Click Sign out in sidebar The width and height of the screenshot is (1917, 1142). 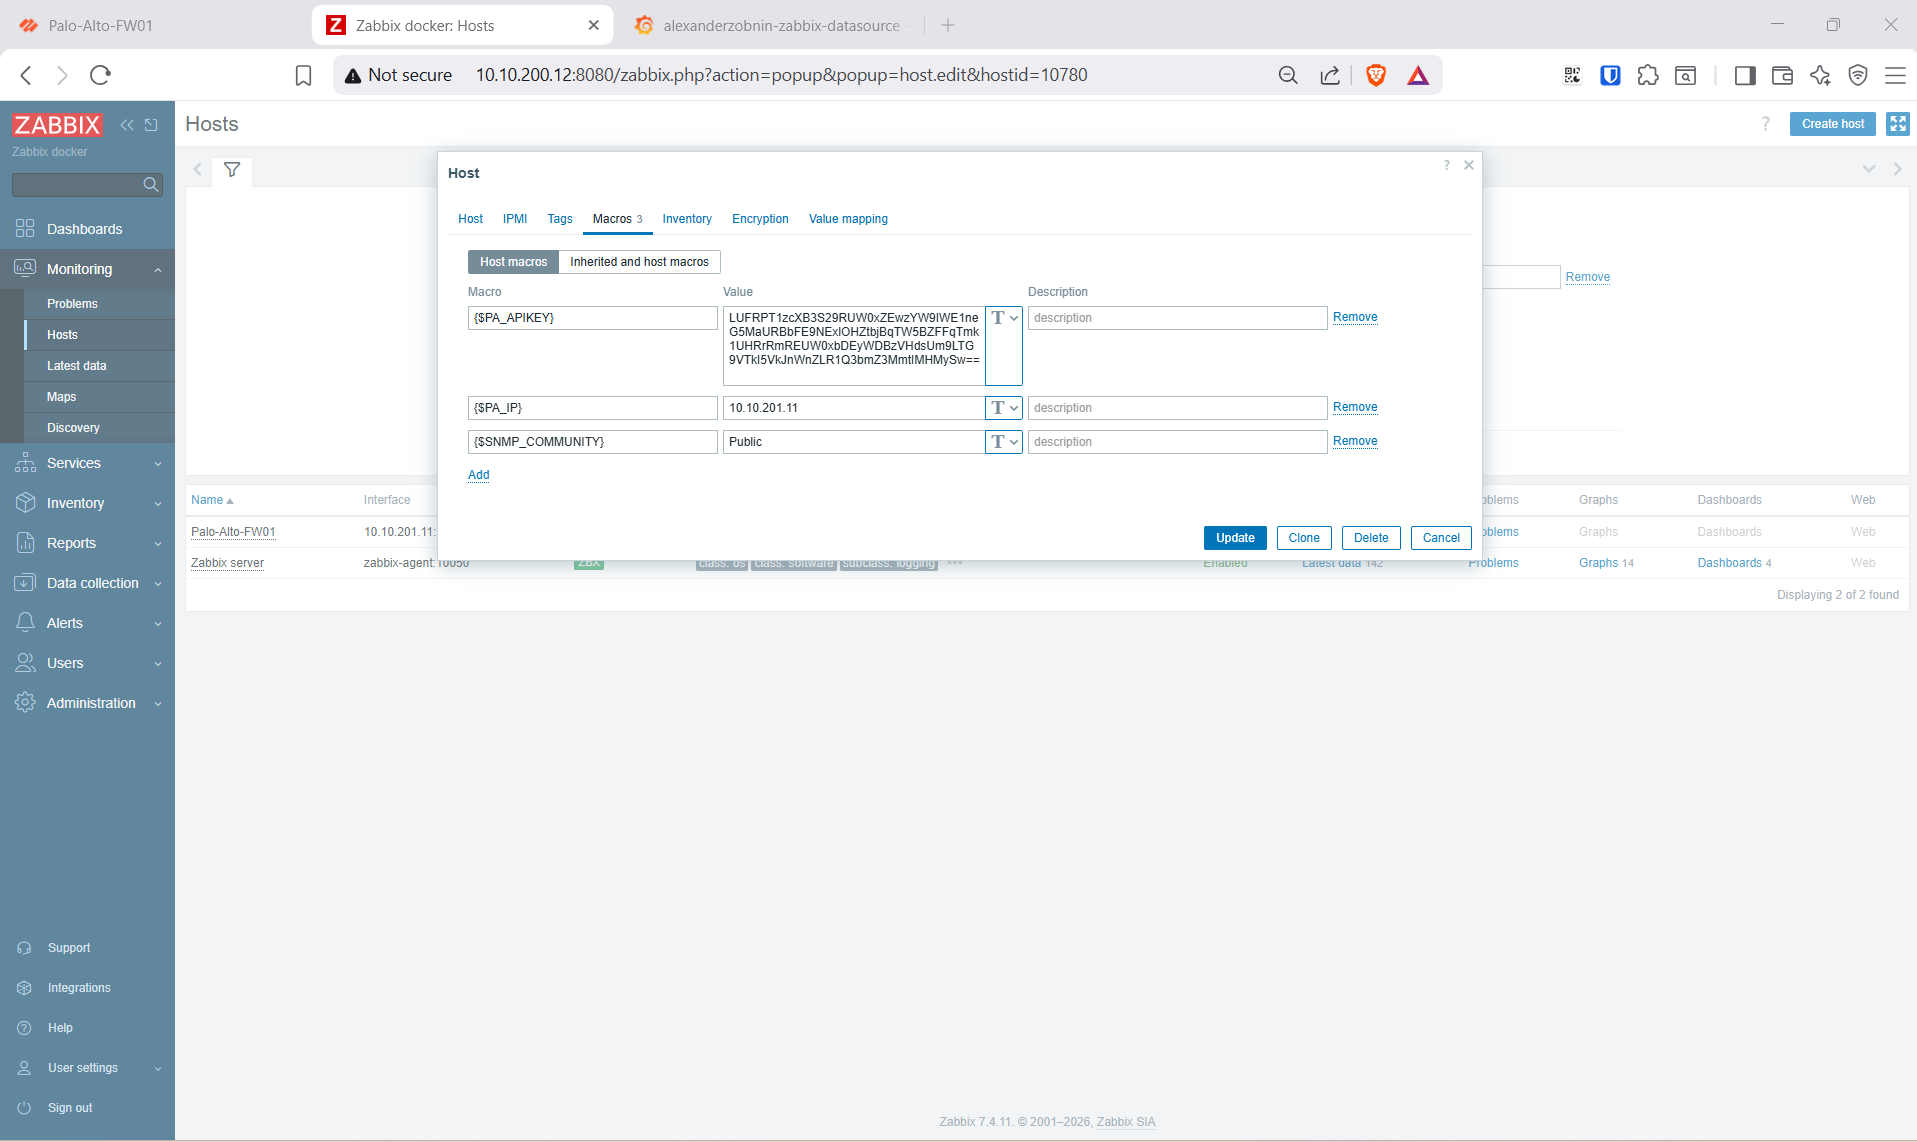click(x=70, y=1108)
